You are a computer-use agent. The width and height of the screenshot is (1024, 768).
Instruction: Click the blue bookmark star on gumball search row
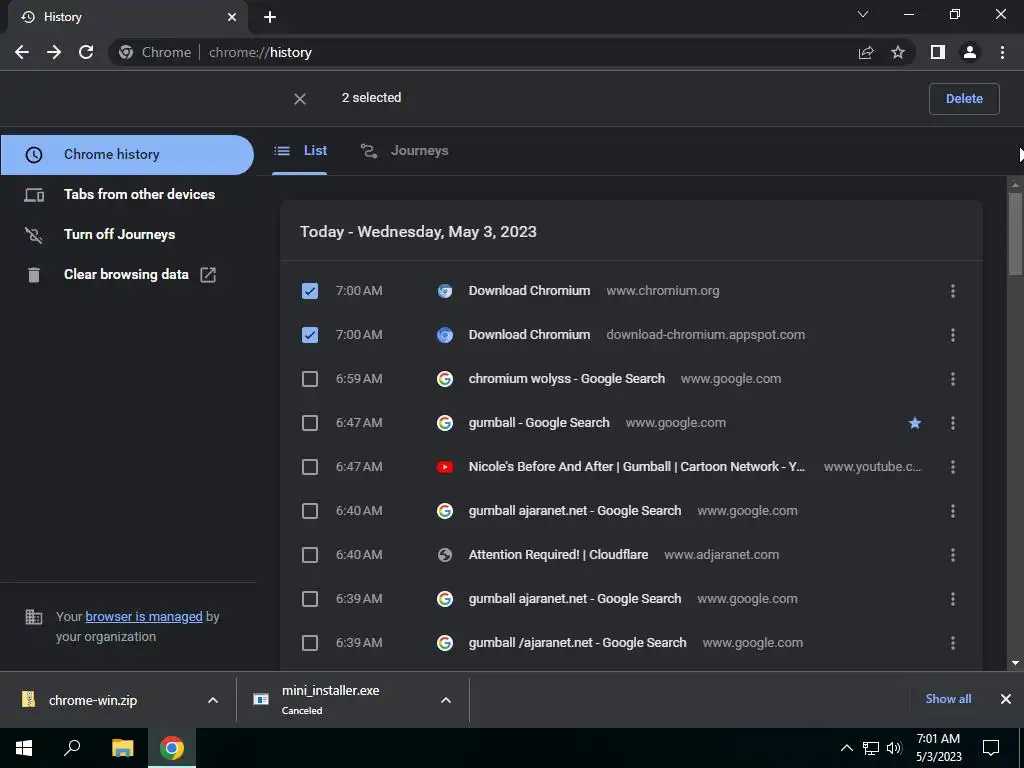pyautogui.click(x=915, y=423)
